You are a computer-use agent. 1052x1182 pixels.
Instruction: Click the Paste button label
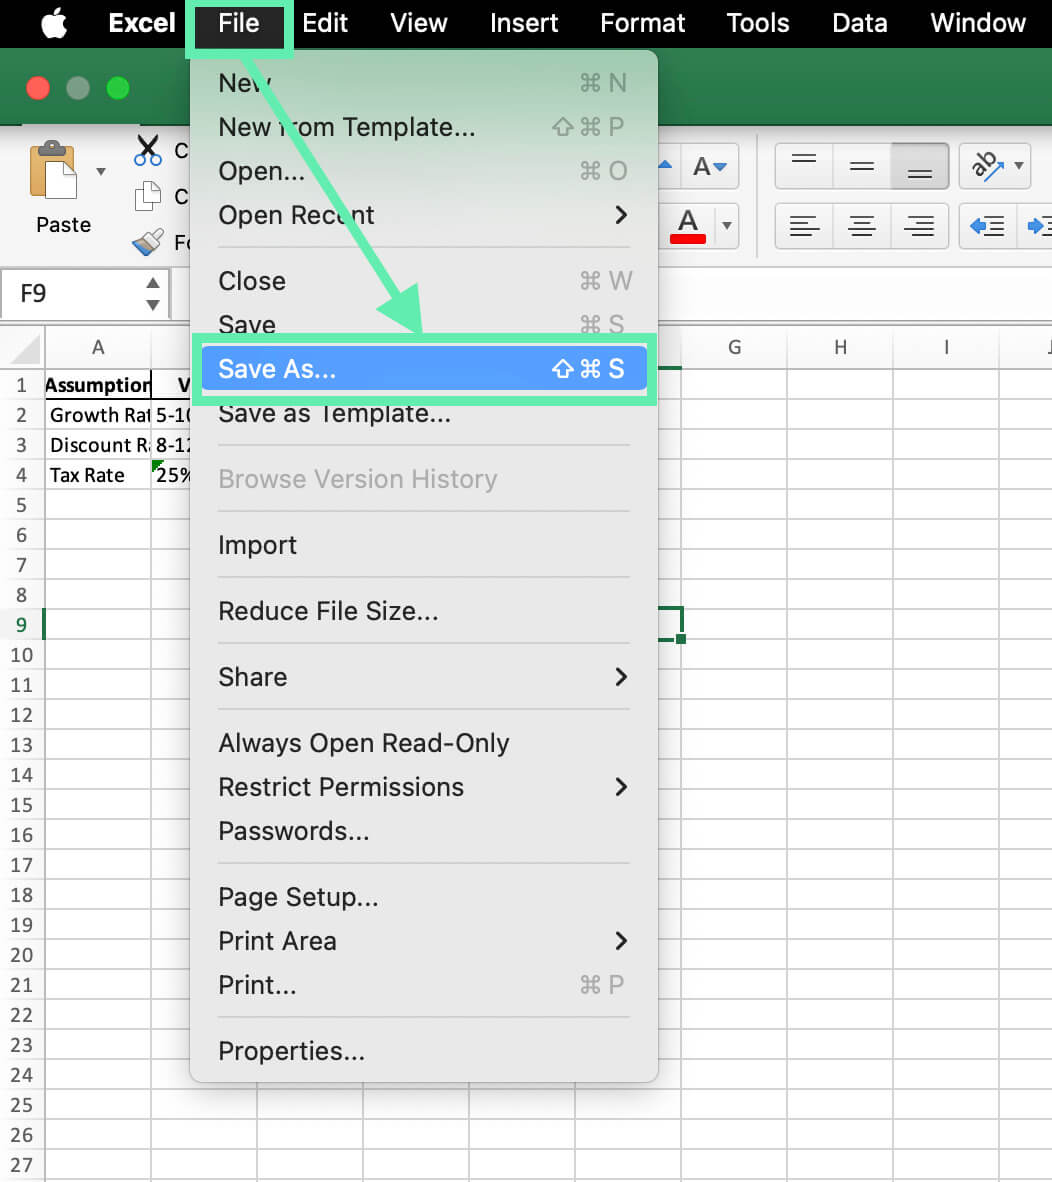[63, 225]
